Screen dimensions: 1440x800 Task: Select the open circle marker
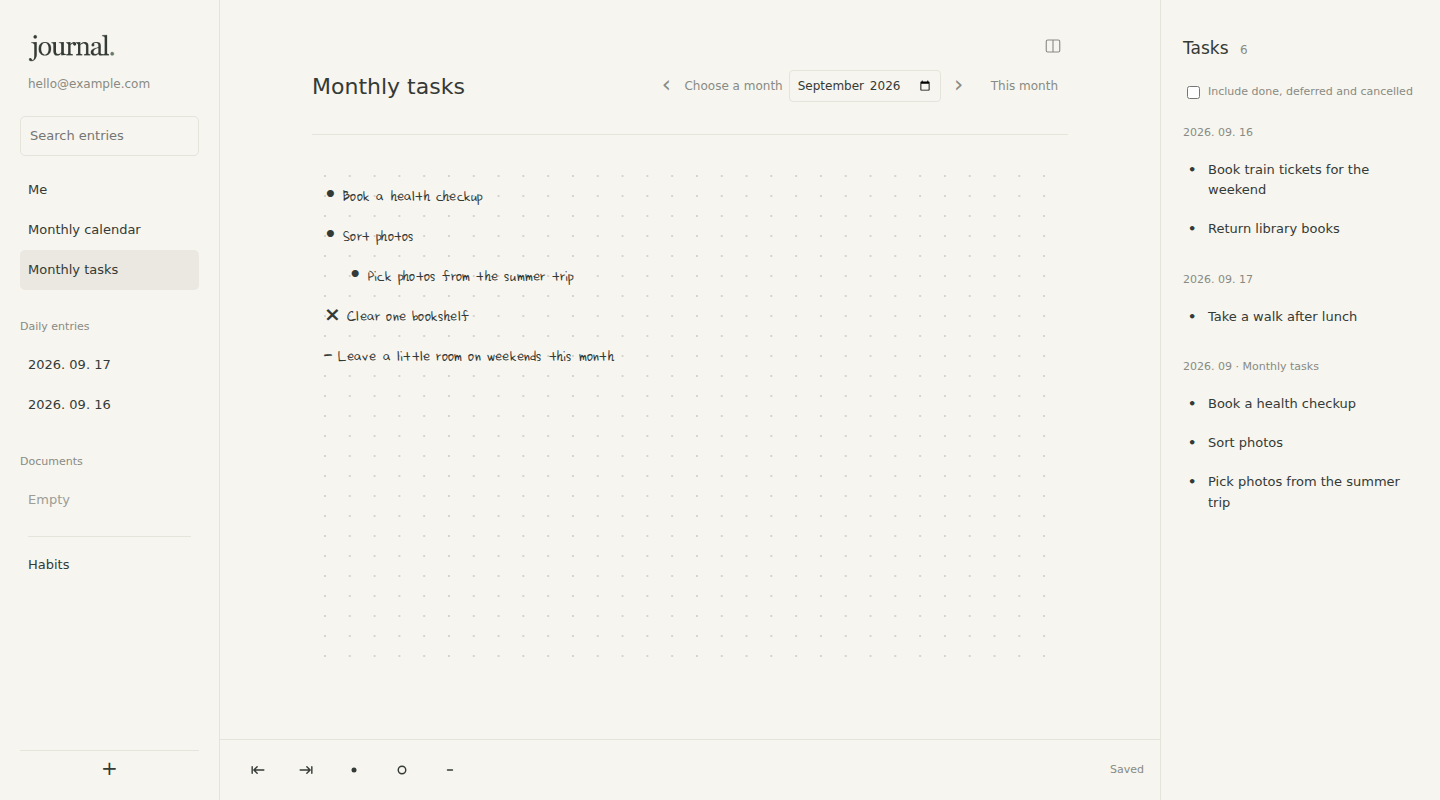(x=402, y=770)
